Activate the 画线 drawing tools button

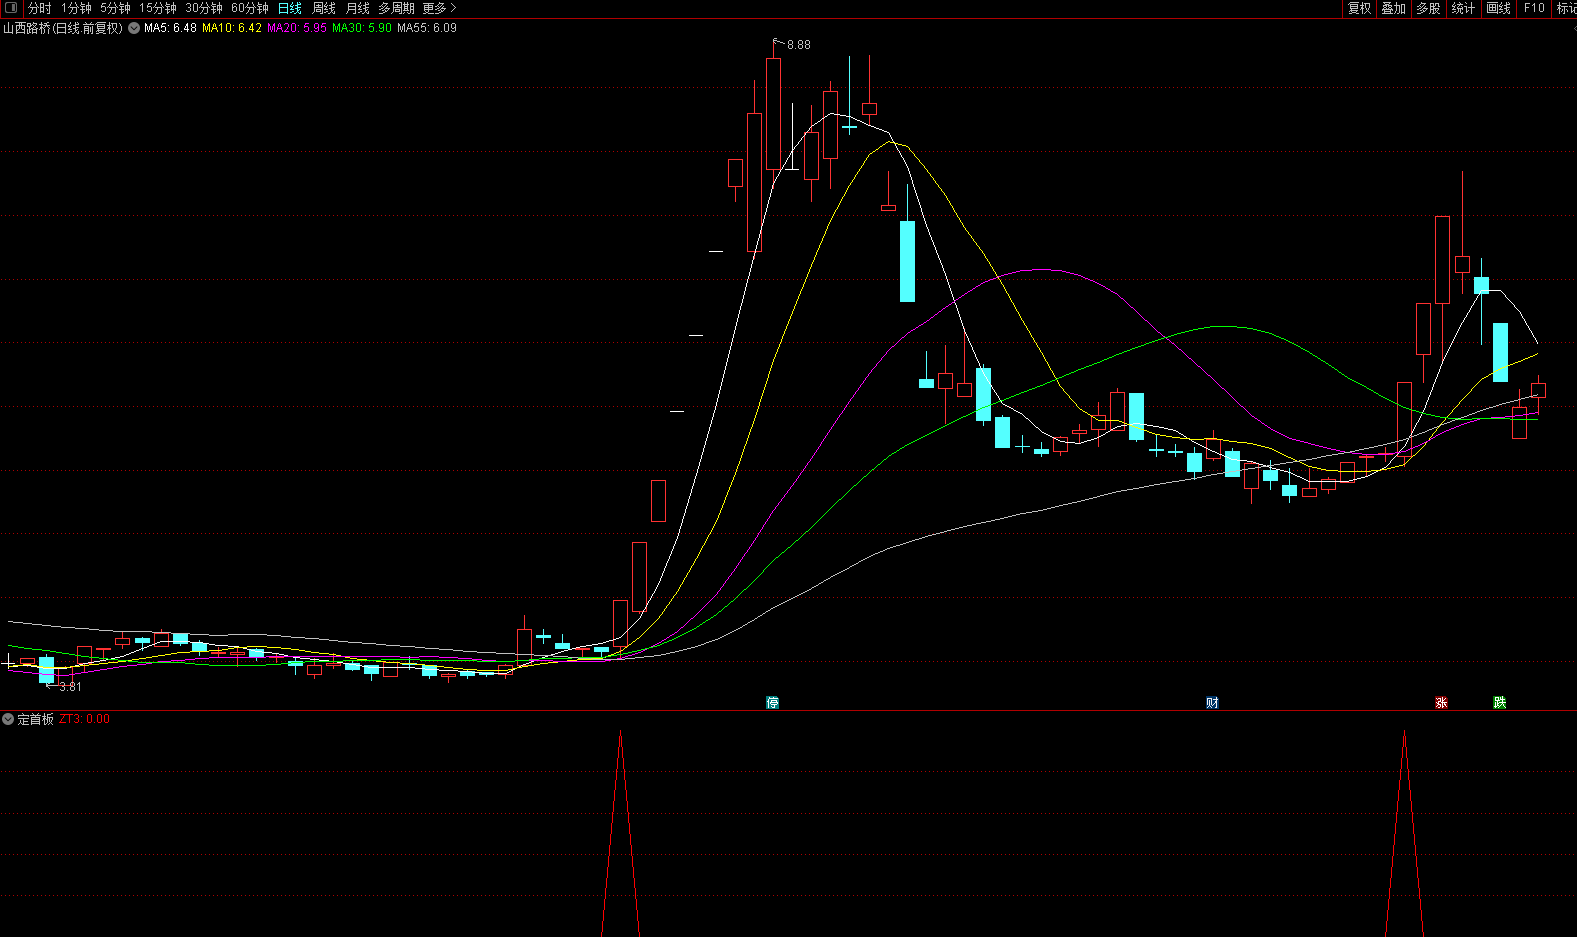[1499, 8]
